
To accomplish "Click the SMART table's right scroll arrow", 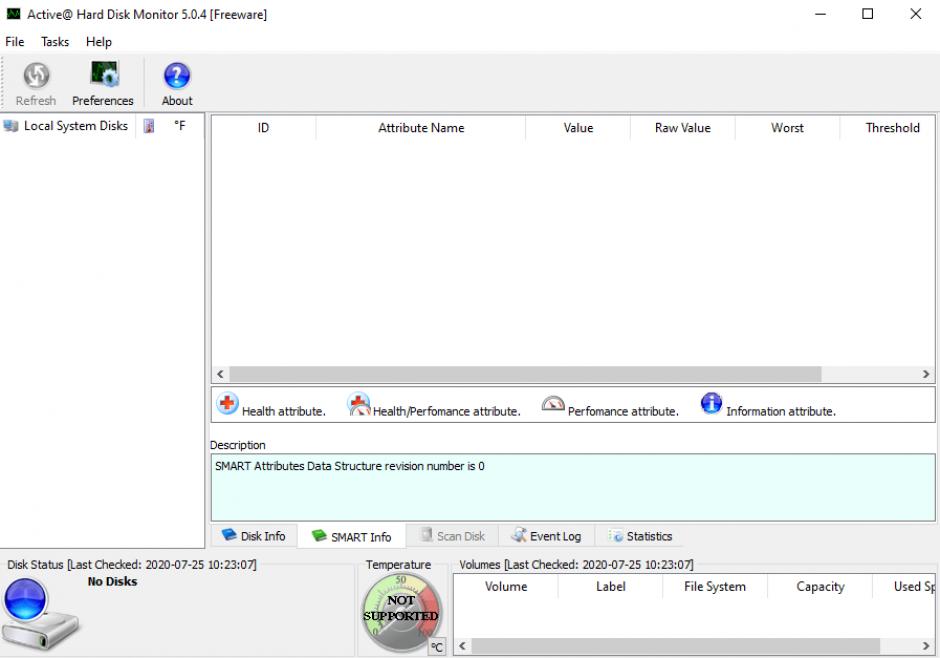I will point(926,374).
